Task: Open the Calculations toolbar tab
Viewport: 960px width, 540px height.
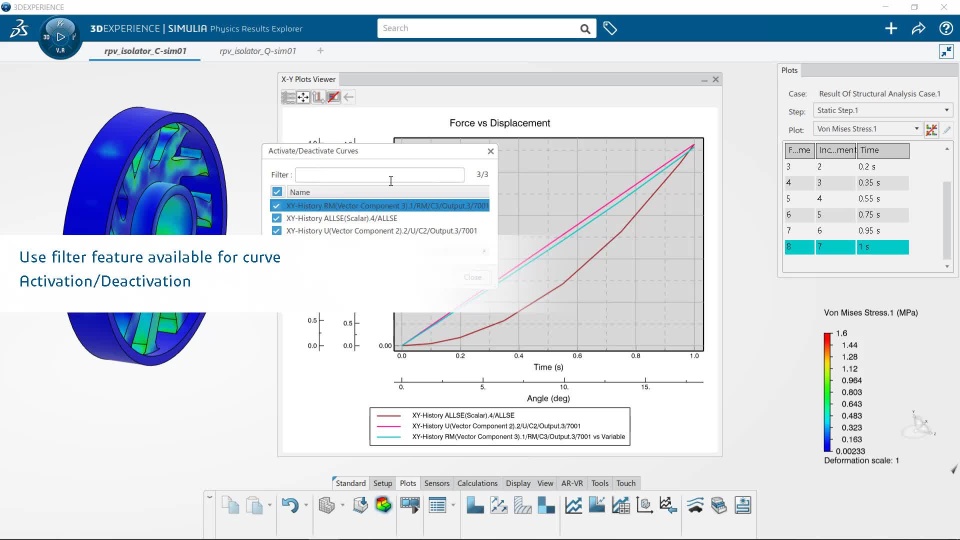Action: click(478, 483)
